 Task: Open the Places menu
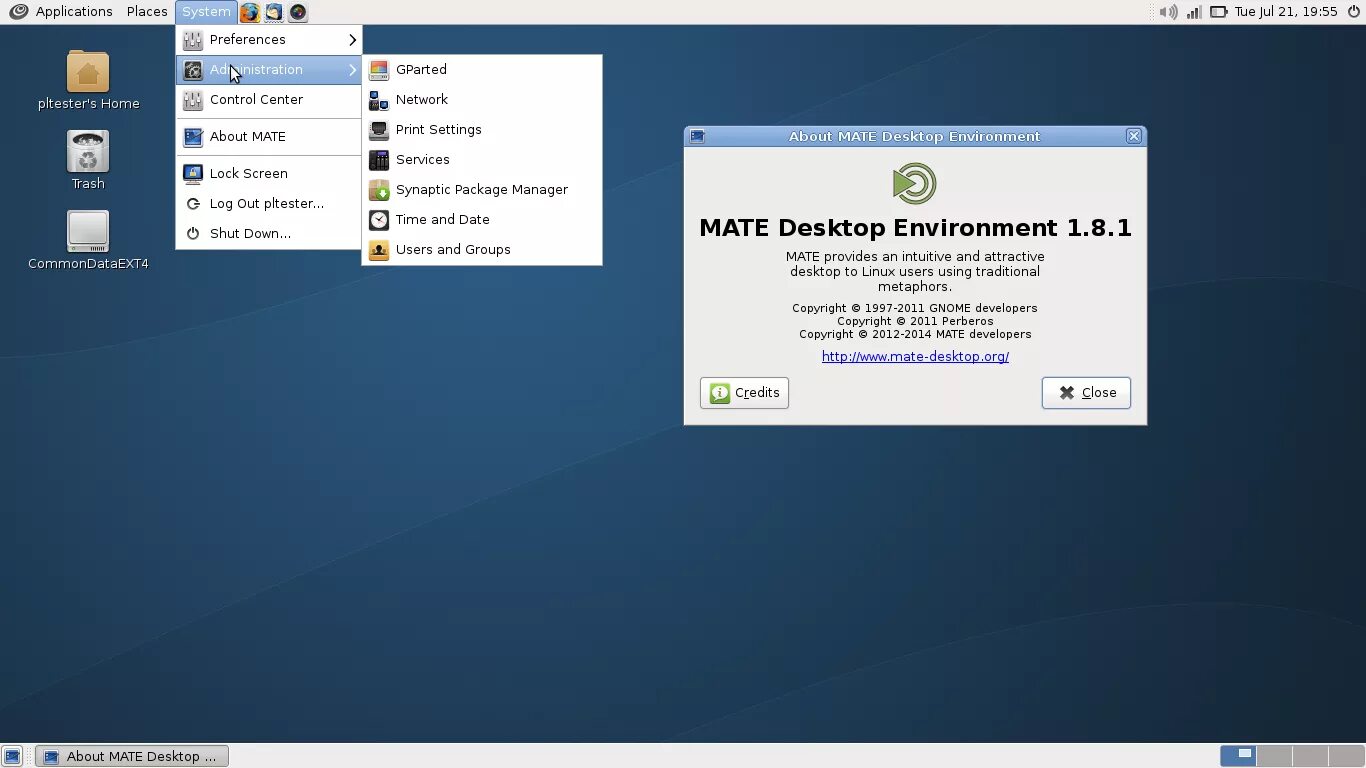tap(147, 12)
